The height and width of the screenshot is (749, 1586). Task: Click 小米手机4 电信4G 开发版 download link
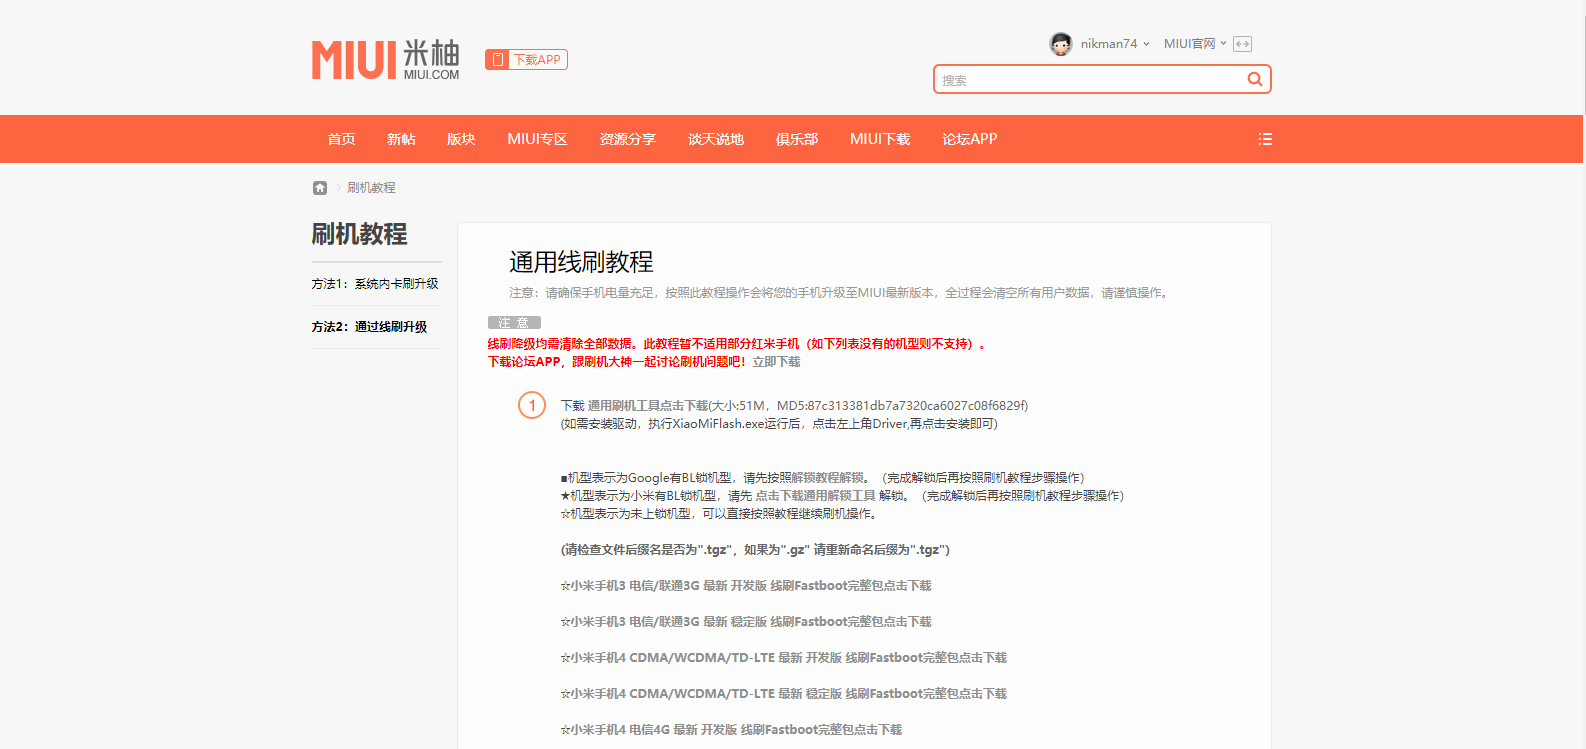tap(731, 730)
